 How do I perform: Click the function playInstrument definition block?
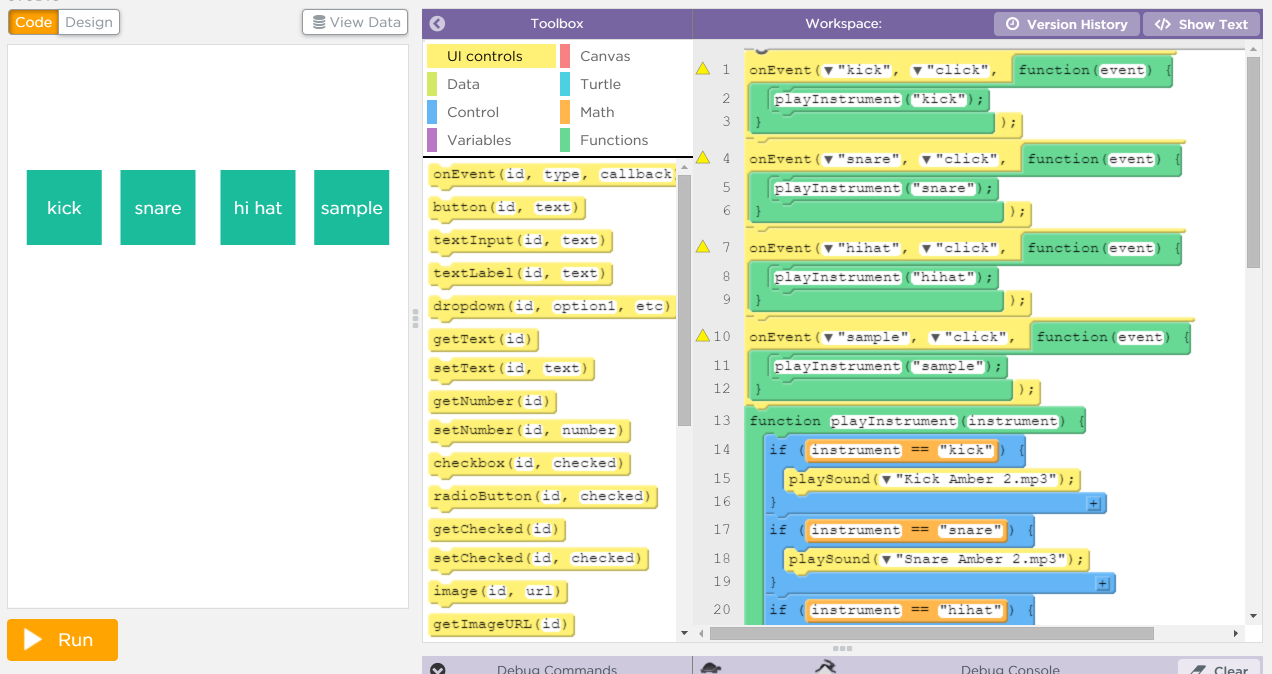tap(915, 421)
